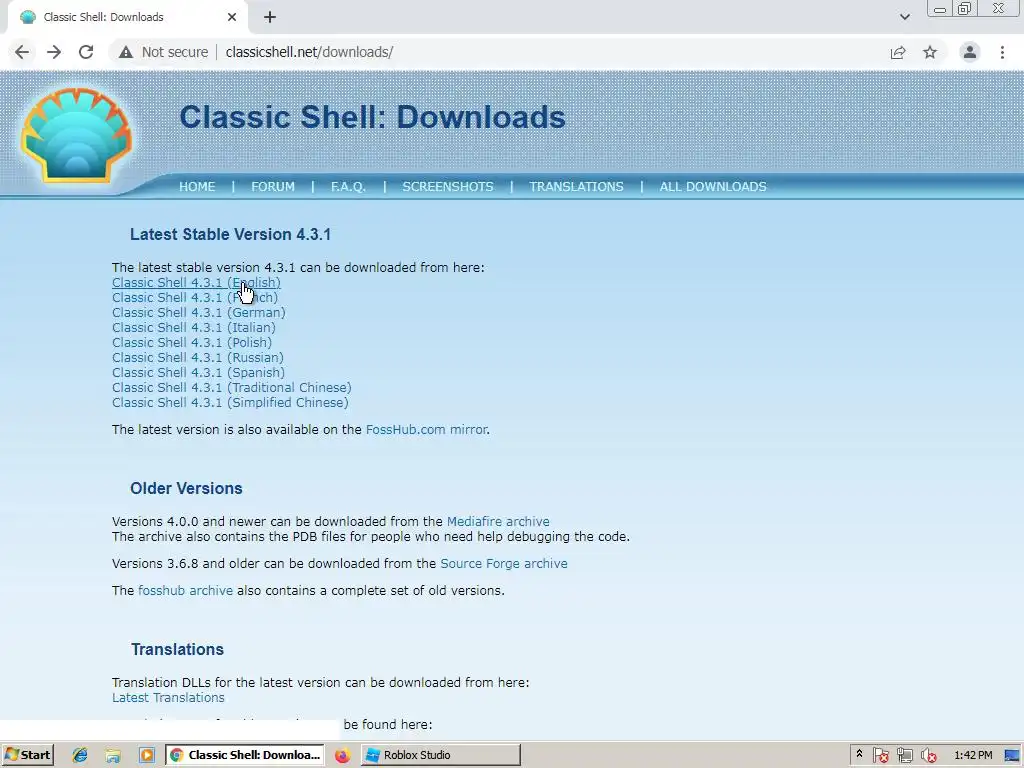
Task: Download Classic Shell 4.3.1 Italian
Action: click(x=194, y=327)
